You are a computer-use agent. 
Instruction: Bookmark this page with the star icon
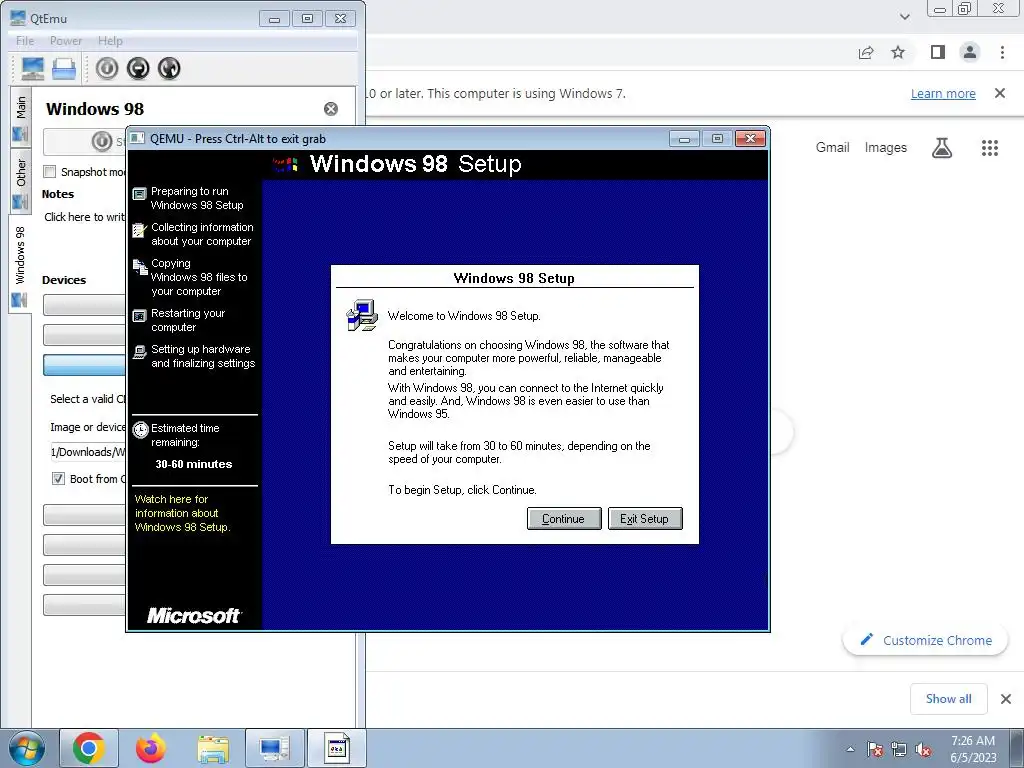[899, 52]
